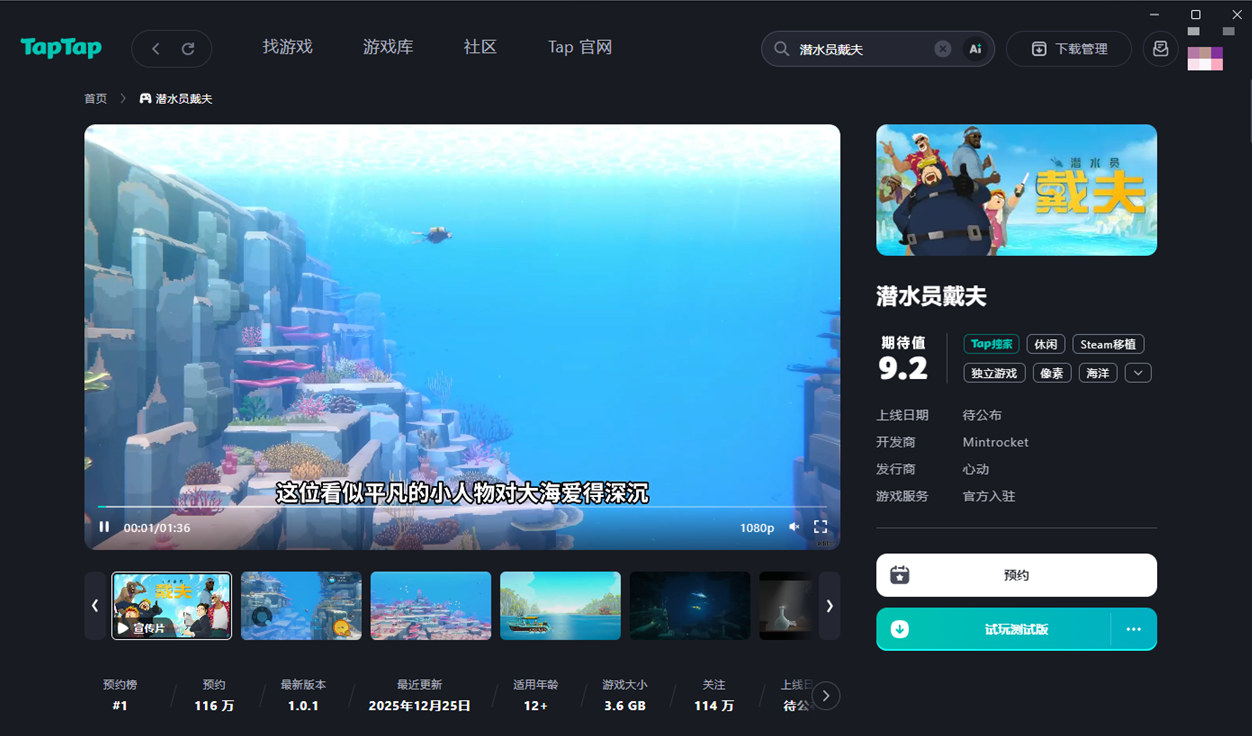Image resolution: width=1252 pixels, height=736 pixels.
Task: Toggle fullscreen mode on the video
Action: click(x=821, y=526)
